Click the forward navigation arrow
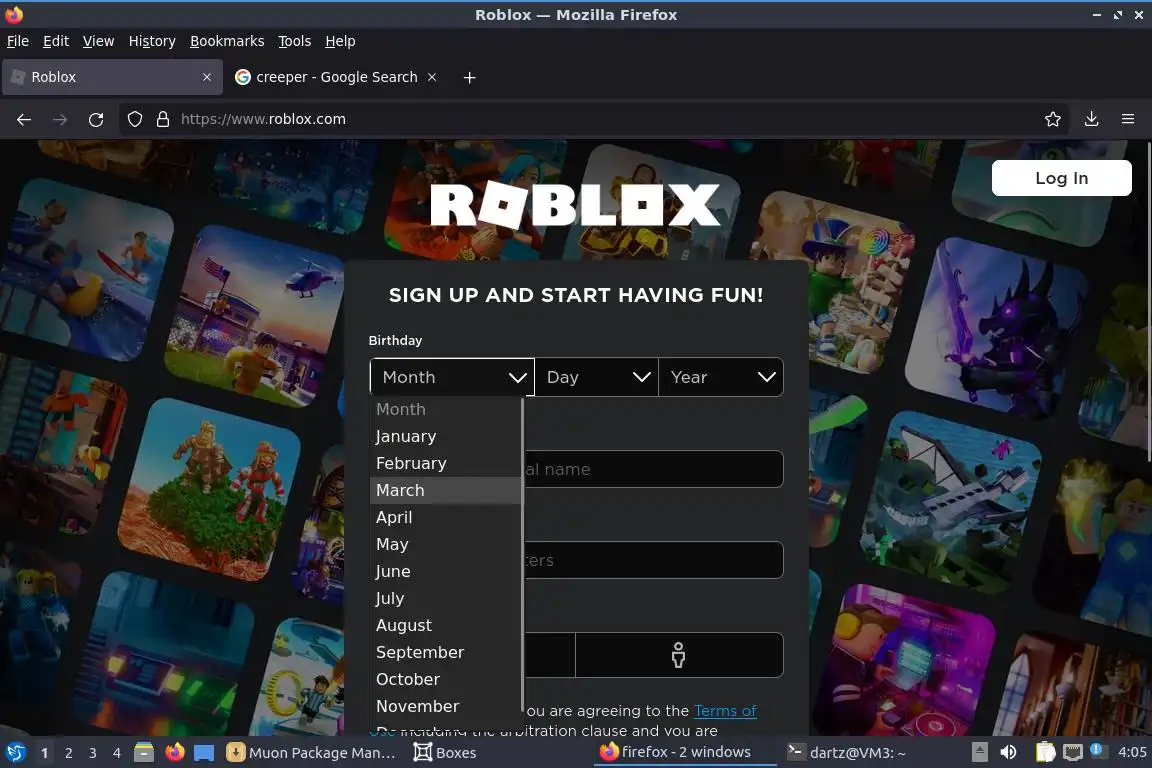Viewport: 1152px width, 768px height. pyautogui.click(x=60, y=119)
